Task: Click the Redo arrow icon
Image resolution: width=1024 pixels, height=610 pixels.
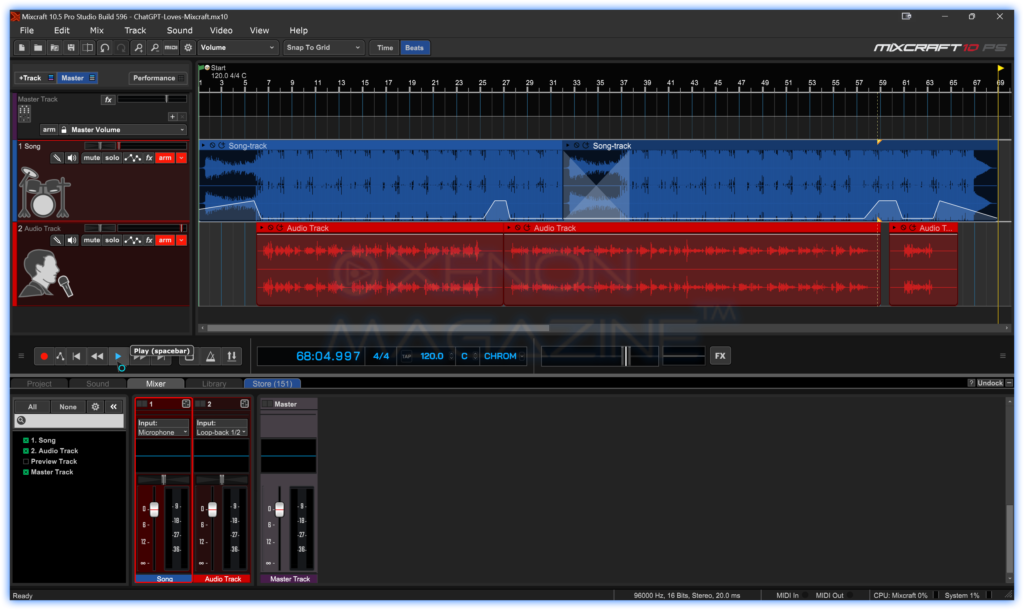Action: (121, 48)
